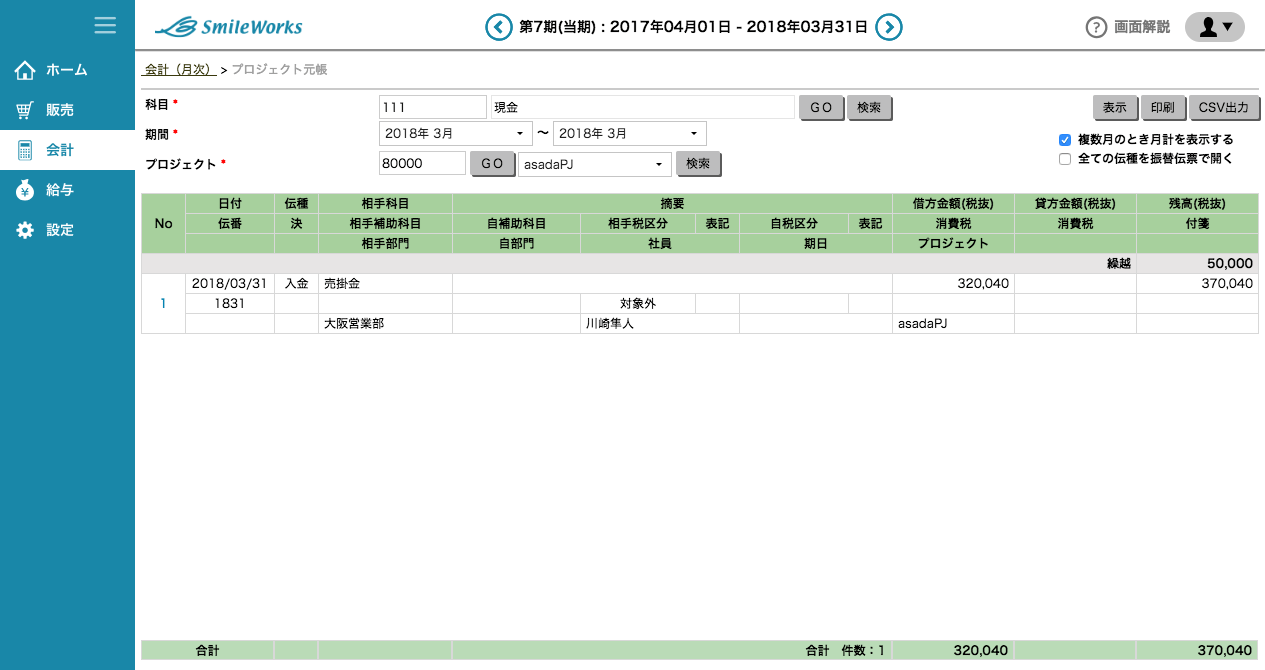This screenshot has width=1265, height=670.
Task: Open entry number 1 link
Action: pos(163,303)
